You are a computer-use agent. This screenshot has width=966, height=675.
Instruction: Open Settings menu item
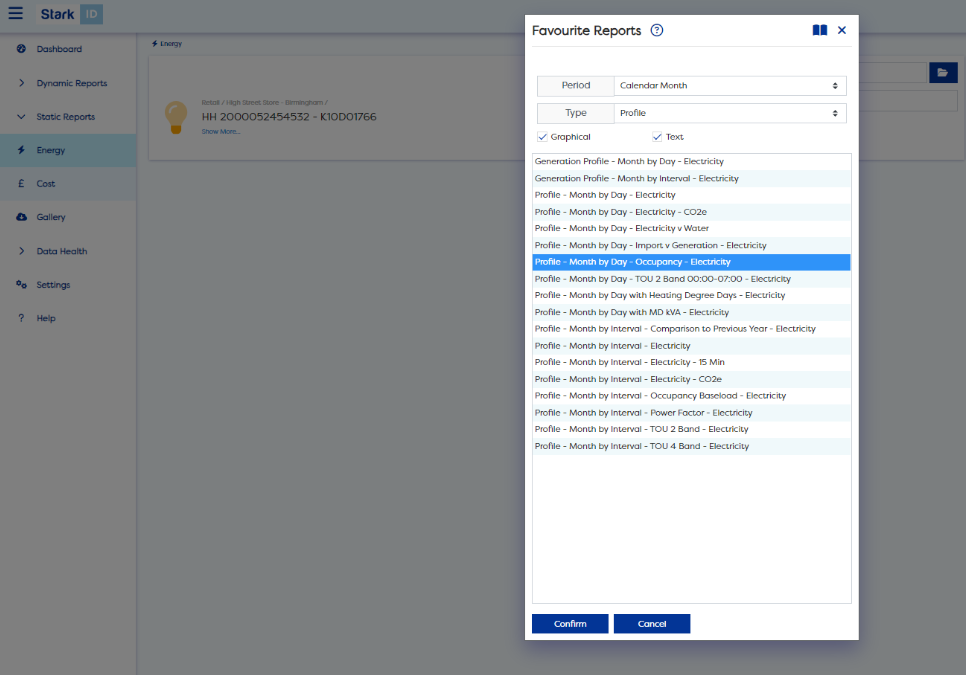click(53, 285)
